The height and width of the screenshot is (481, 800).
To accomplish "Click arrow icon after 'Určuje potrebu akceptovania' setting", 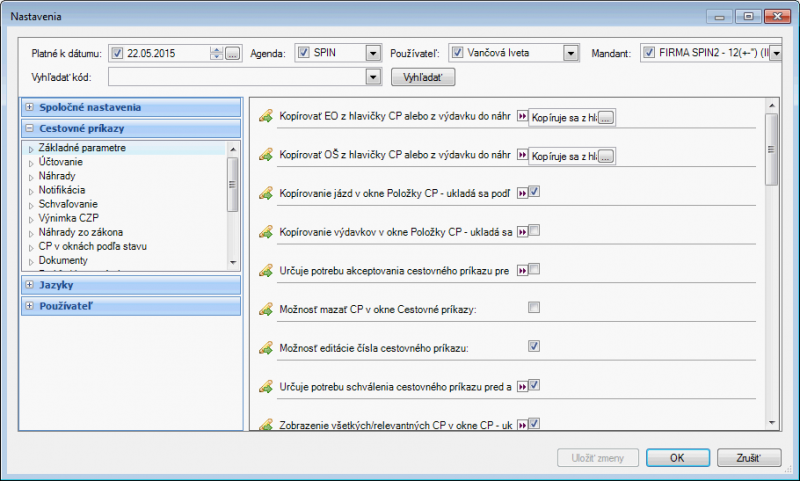I will tap(522, 269).
